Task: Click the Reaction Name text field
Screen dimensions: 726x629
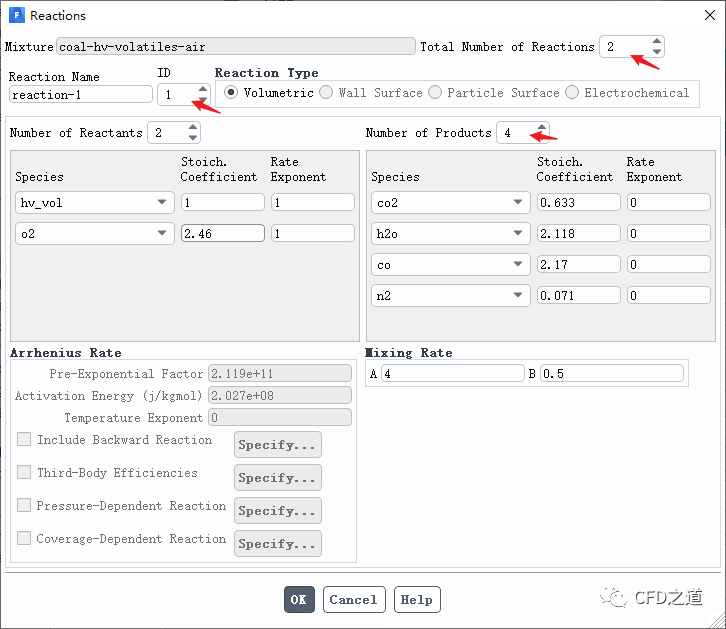Action: point(80,95)
